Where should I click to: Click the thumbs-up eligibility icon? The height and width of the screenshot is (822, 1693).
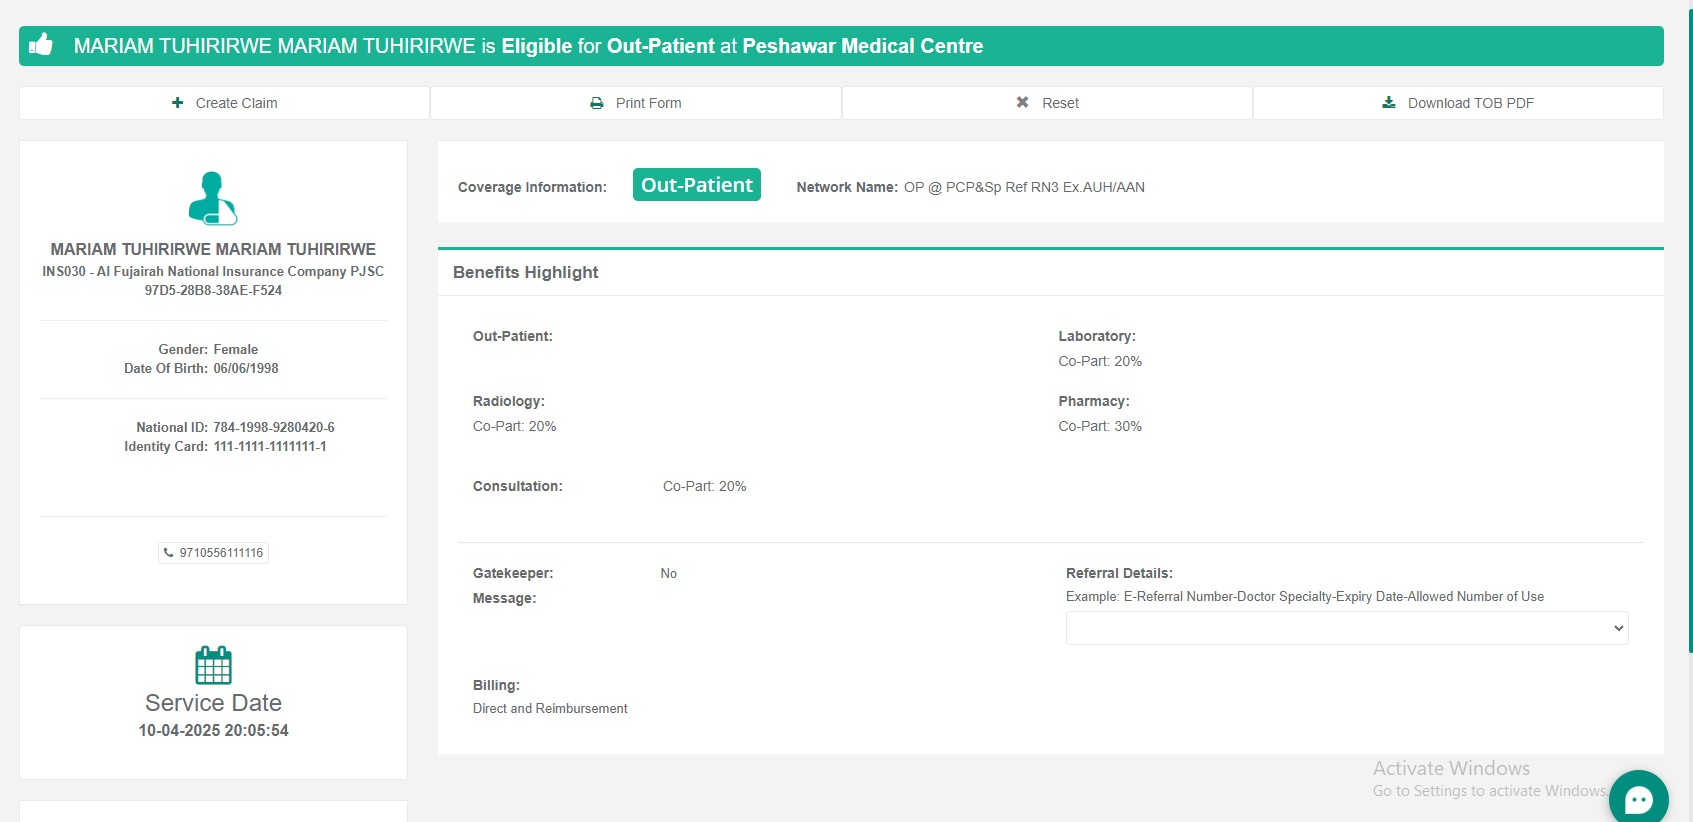pyautogui.click(x=41, y=45)
